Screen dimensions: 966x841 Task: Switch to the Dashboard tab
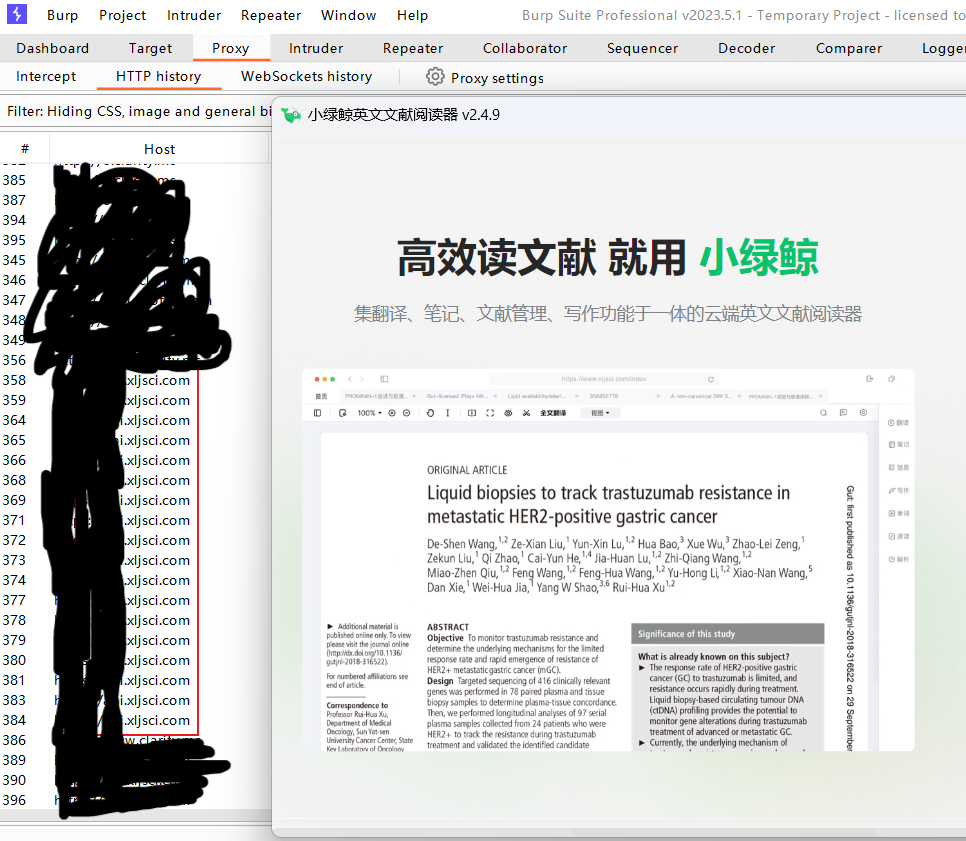point(52,48)
